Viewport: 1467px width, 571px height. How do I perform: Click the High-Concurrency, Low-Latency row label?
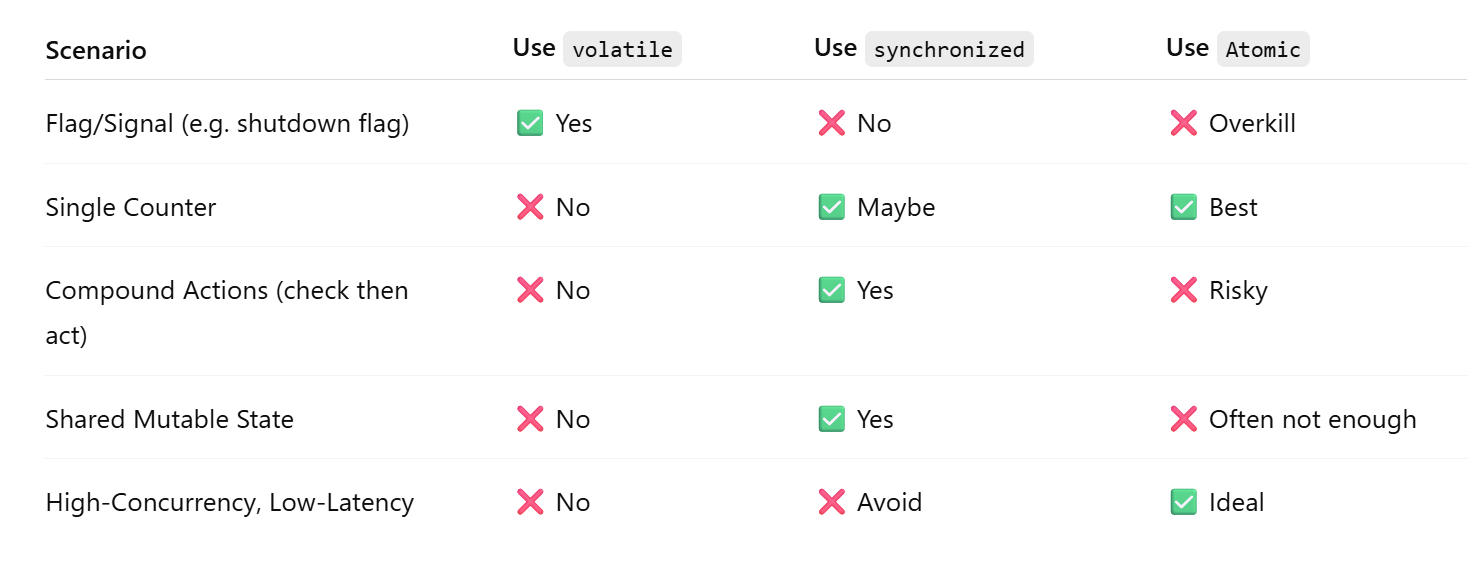[230, 502]
